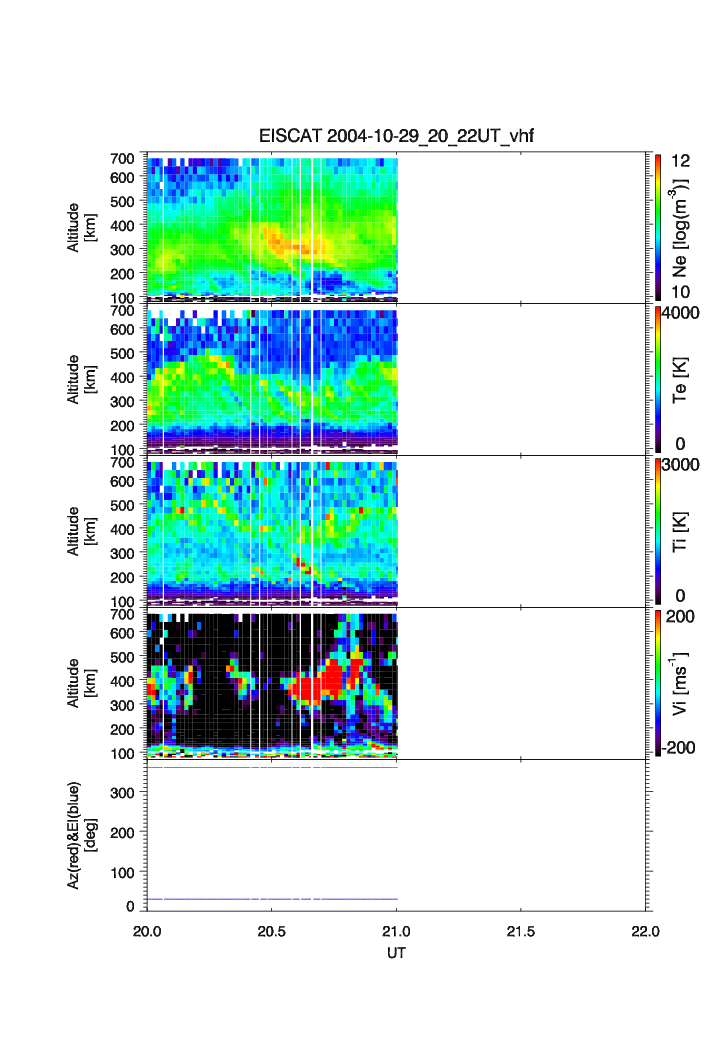708x1063 pixels.
Task: Click the Vi velocity colorbar
Action: tap(657, 683)
